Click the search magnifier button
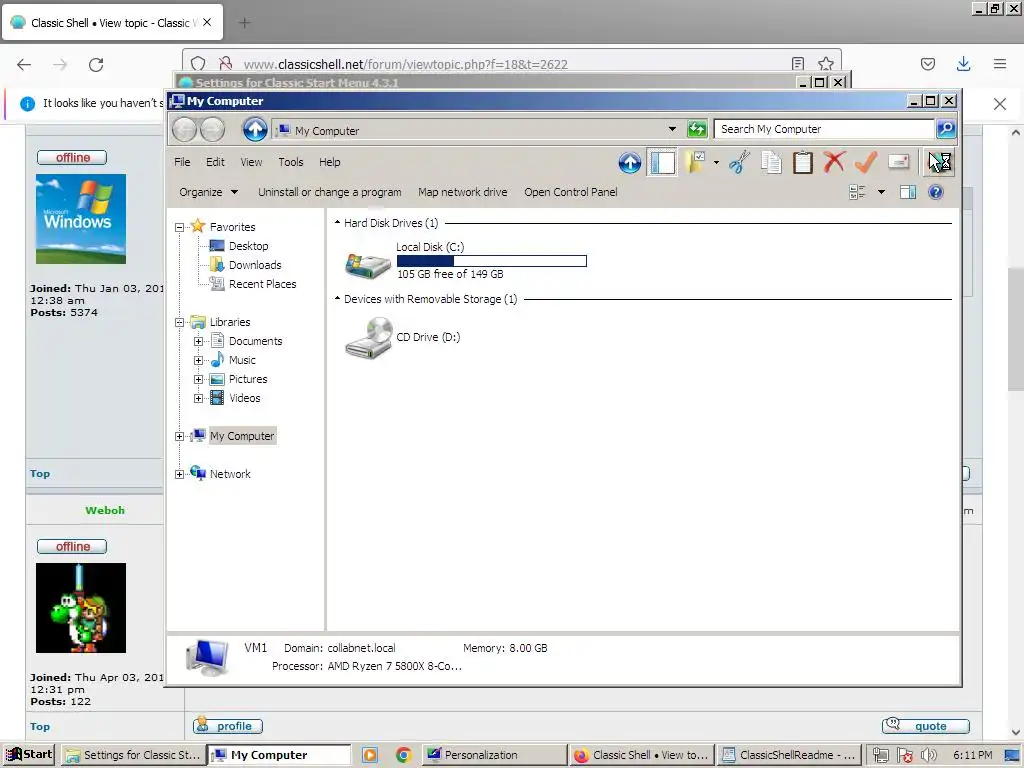Image resolution: width=1024 pixels, height=768 pixels. 946,129
